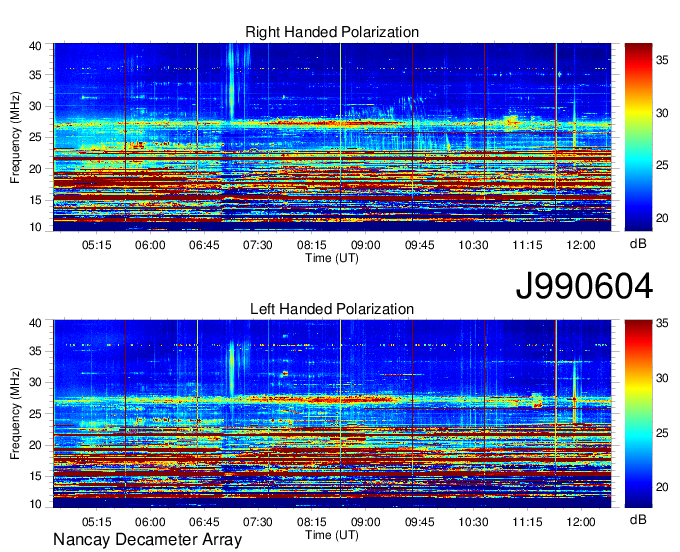This screenshot has width=680, height=552.
Task: Select the J990604 observation identifier text
Action: coord(584,286)
